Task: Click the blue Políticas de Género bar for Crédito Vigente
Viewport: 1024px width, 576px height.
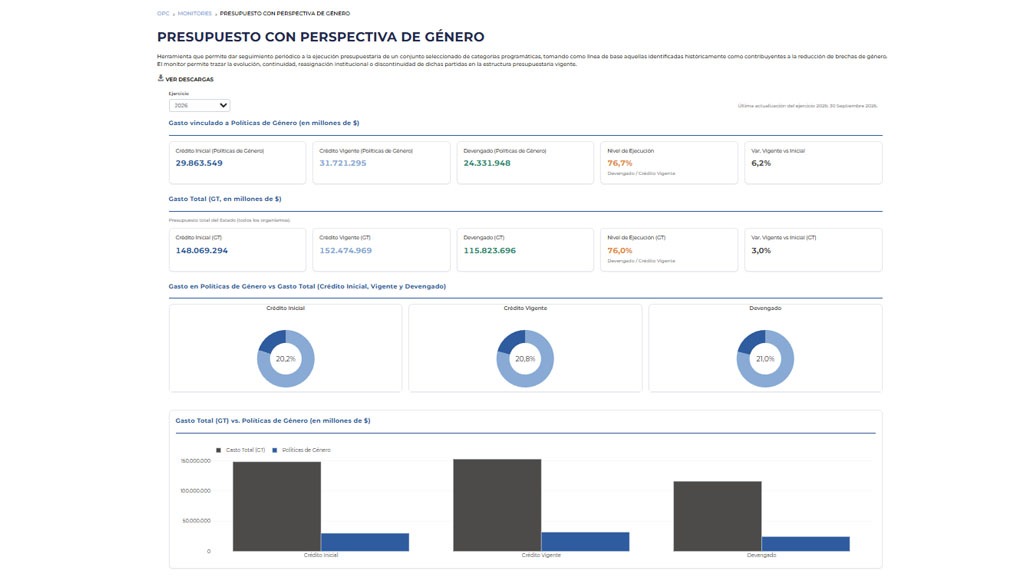Action: coord(585,541)
